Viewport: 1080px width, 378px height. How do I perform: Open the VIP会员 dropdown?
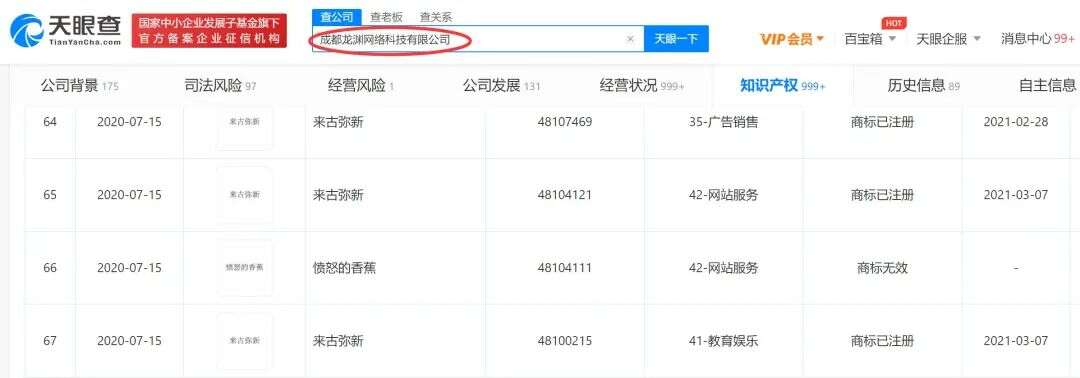click(x=792, y=39)
